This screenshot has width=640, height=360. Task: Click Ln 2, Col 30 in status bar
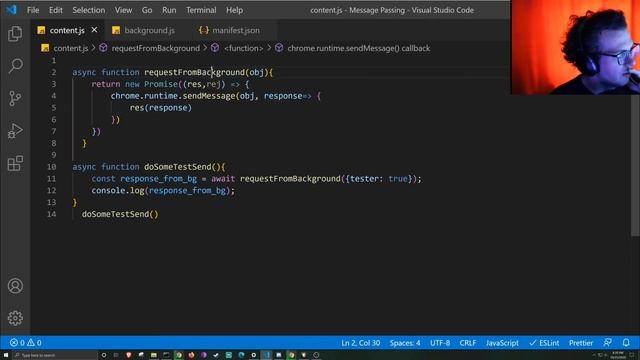point(360,342)
